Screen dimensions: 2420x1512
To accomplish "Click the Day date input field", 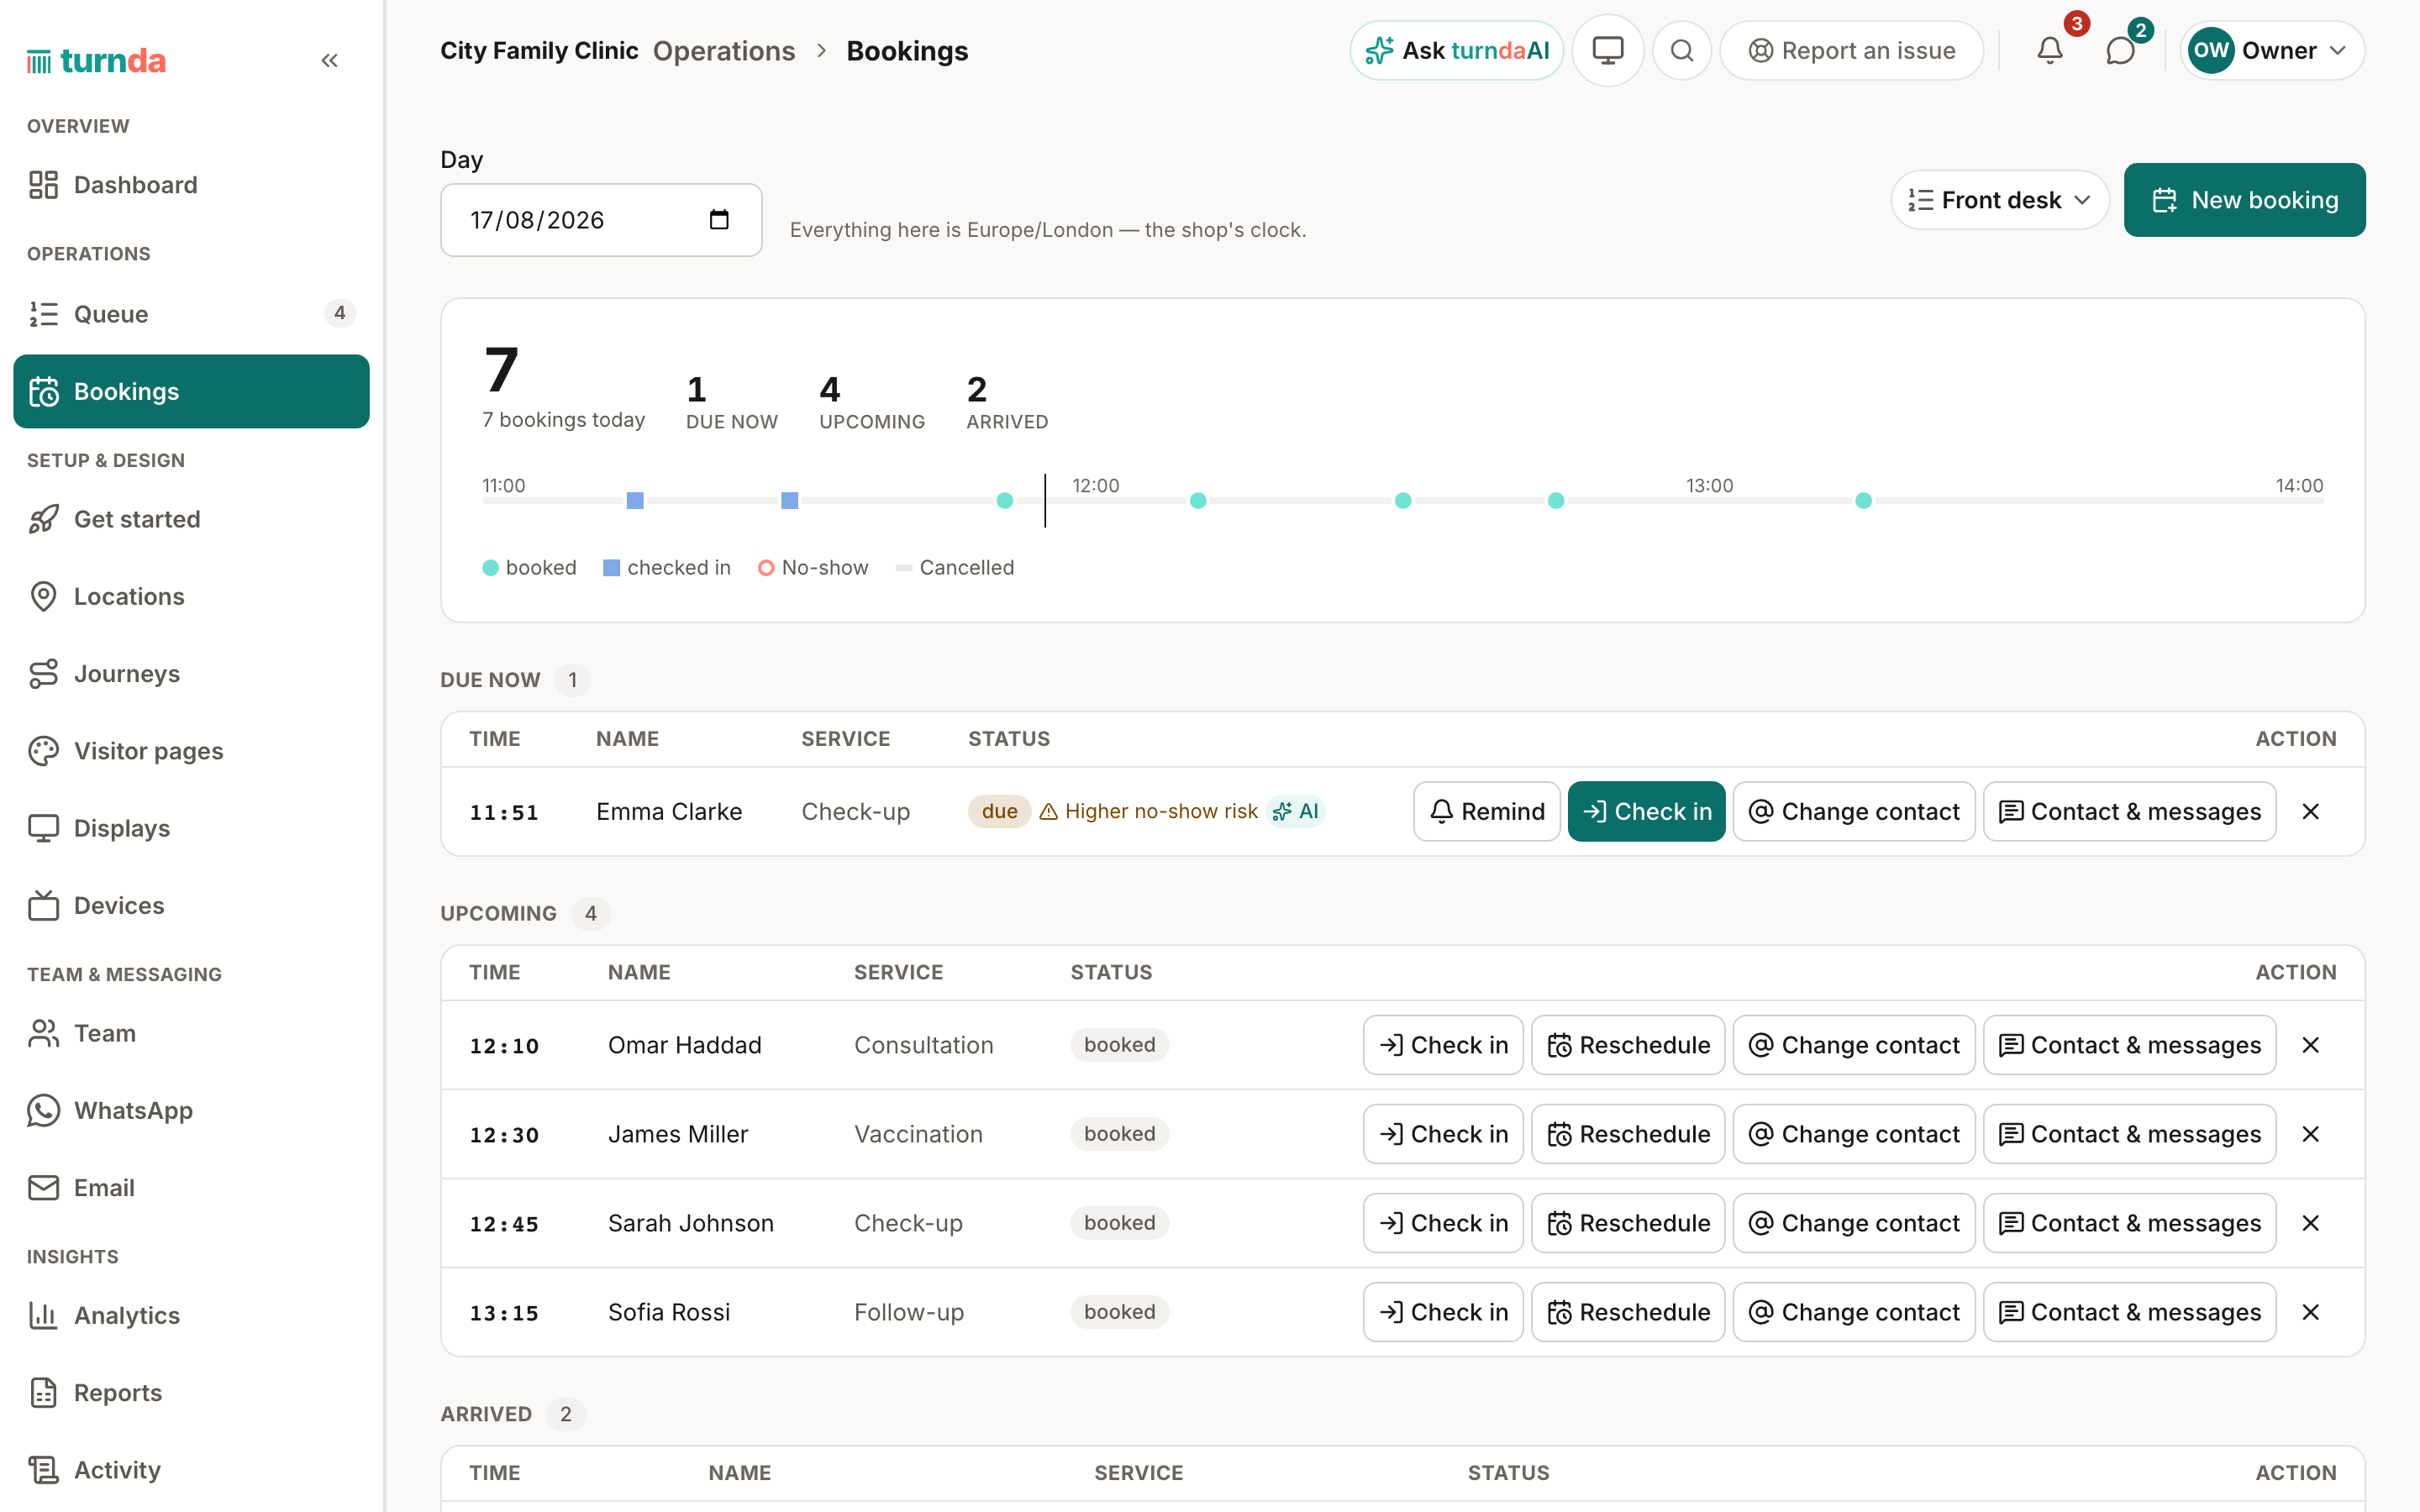I will pyautogui.click(x=601, y=220).
